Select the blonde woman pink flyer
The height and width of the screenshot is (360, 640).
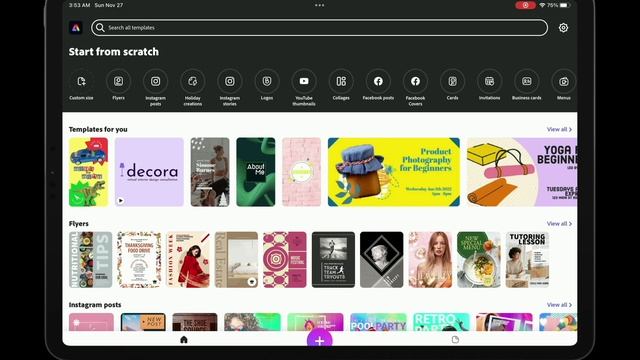tap(430, 260)
